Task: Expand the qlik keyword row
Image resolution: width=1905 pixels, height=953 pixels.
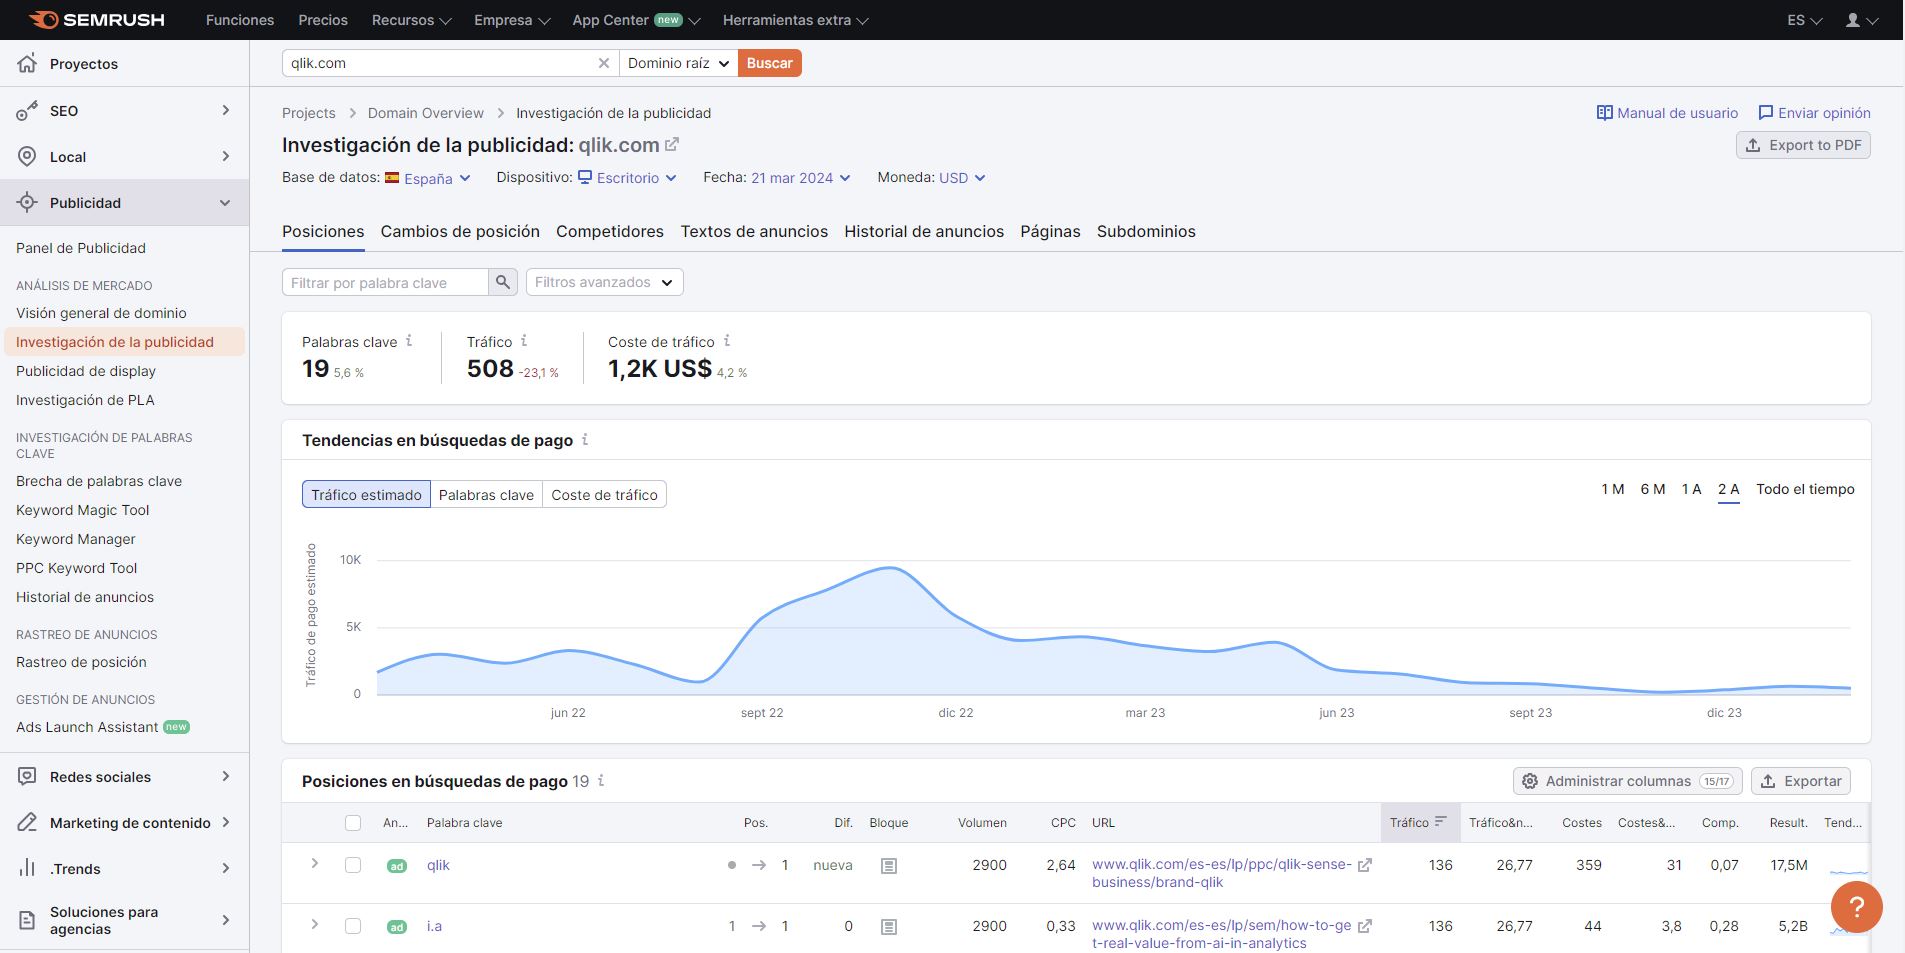Action: 314,863
